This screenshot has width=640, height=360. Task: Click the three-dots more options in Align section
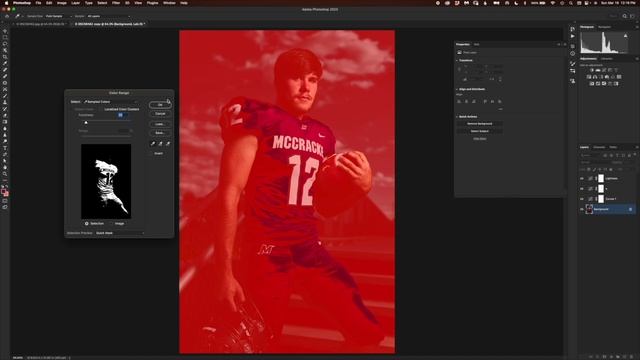click(x=500, y=109)
